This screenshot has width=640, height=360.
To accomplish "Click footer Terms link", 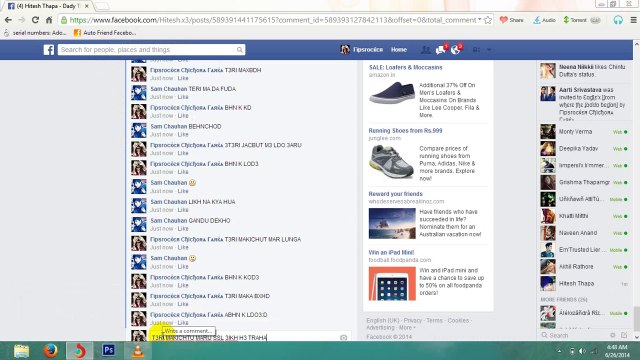I will (x=434, y=320).
